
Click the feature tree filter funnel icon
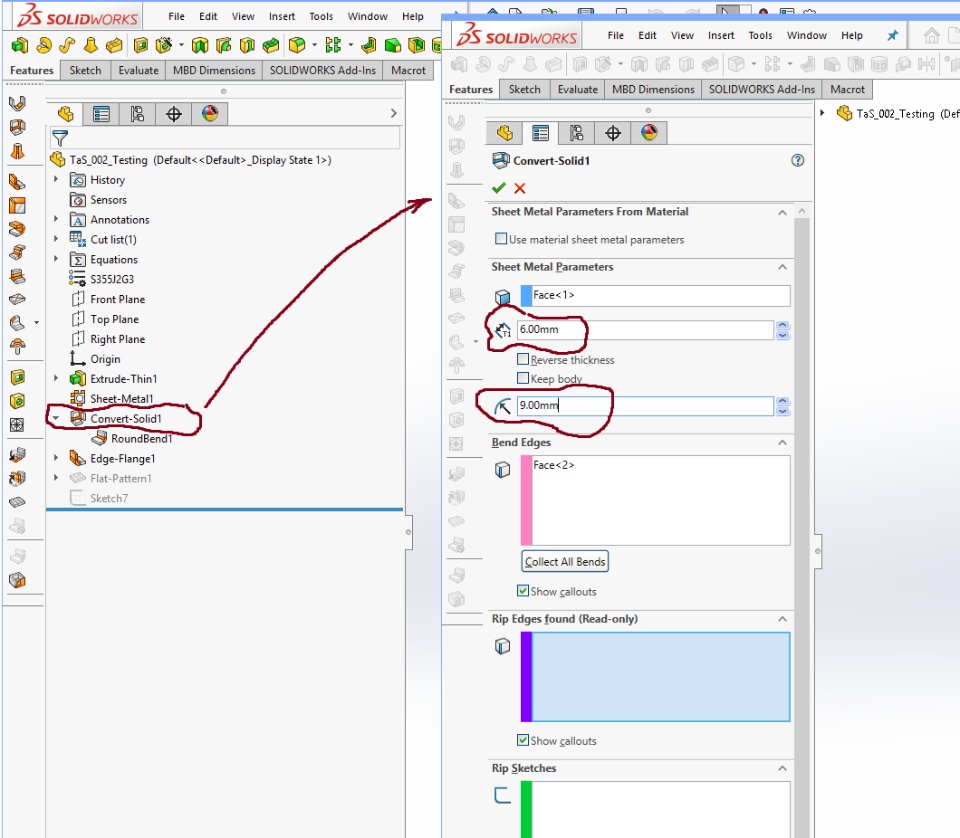point(60,138)
